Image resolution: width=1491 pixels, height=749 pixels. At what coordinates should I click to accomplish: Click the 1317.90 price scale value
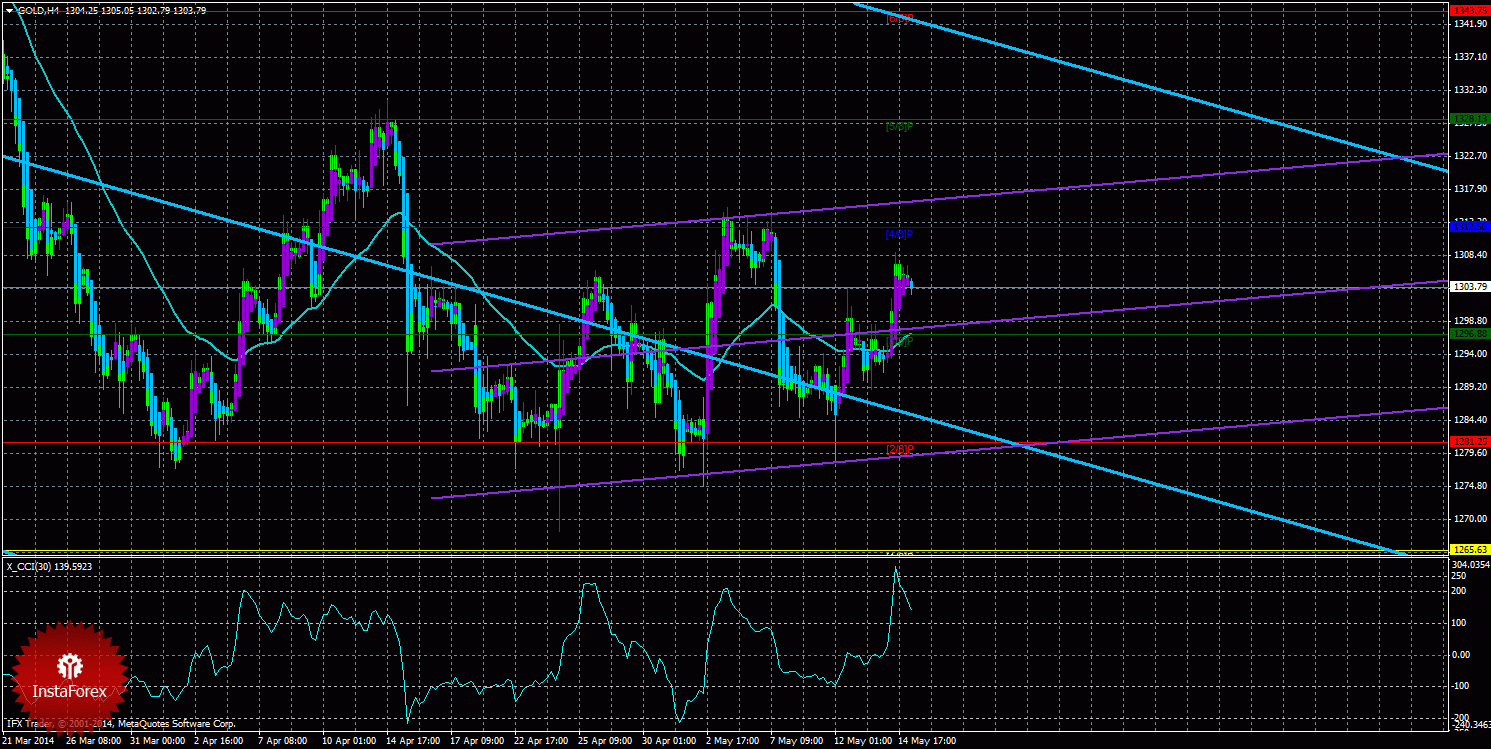pyautogui.click(x=1468, y=188)
